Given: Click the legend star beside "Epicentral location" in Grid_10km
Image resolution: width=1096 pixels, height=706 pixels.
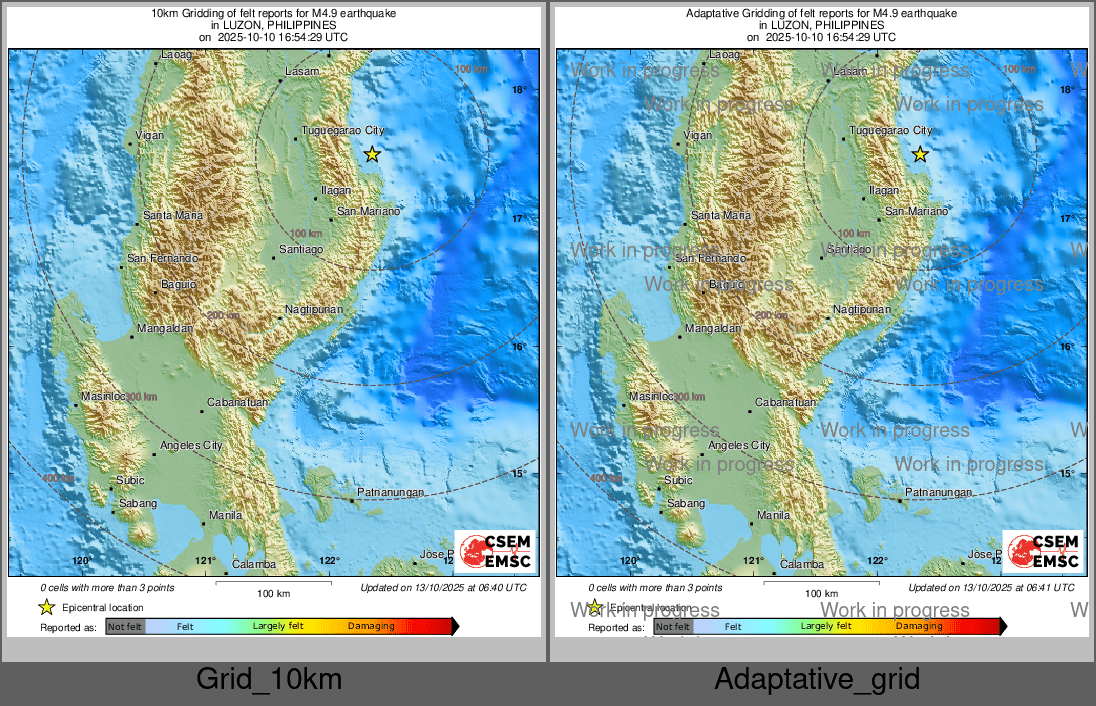Looking at the screenshot, I should click(x=46, y=607).
